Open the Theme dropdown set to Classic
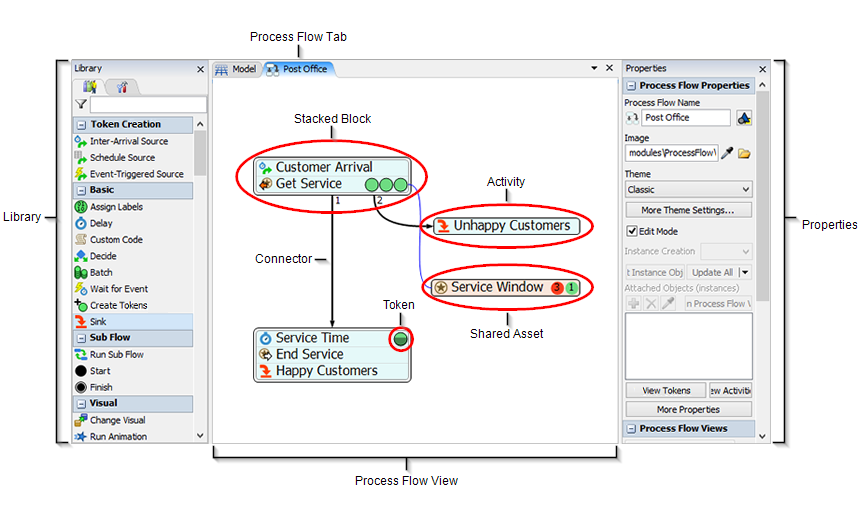This screenshot has width=861, height=522. pos(688,189)
